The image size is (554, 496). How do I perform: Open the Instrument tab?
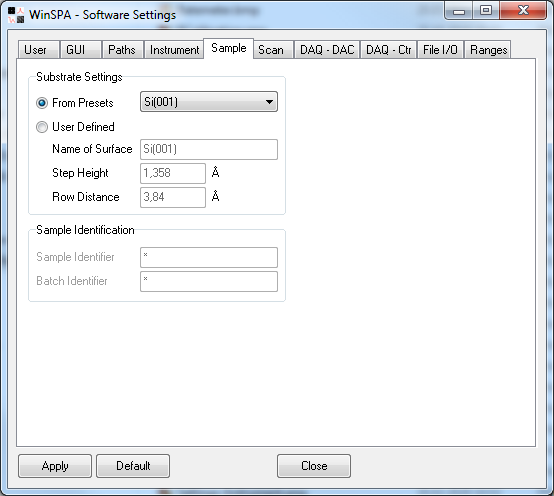[175, 50]
